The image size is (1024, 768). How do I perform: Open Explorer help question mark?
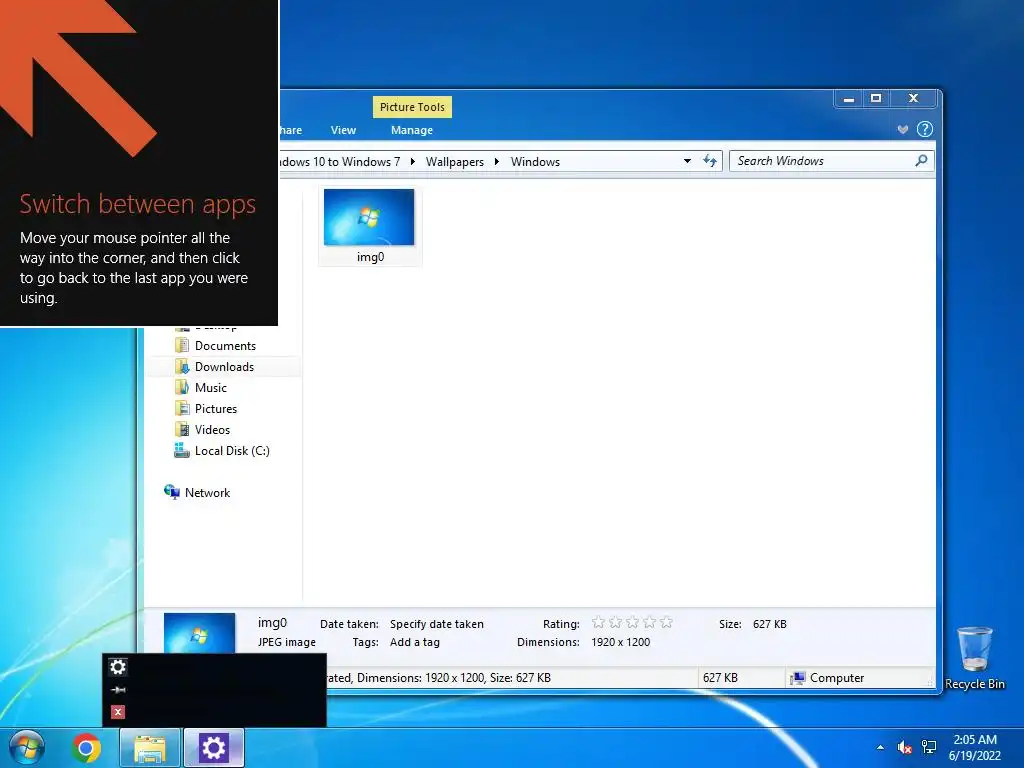pyautogui.click(x=925, y=129)
